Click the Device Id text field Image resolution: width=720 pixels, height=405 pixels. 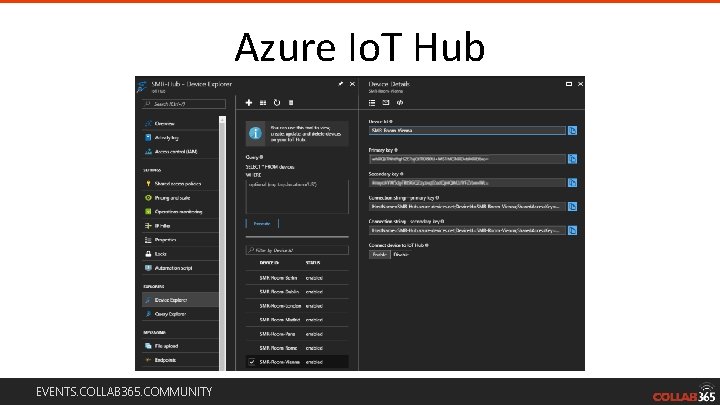pos(467,130)
